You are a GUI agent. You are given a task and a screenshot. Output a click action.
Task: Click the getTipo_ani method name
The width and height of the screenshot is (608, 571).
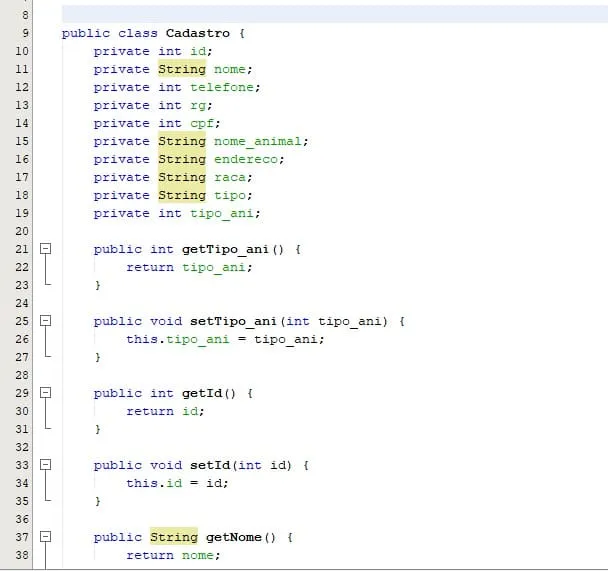(225, 249)
